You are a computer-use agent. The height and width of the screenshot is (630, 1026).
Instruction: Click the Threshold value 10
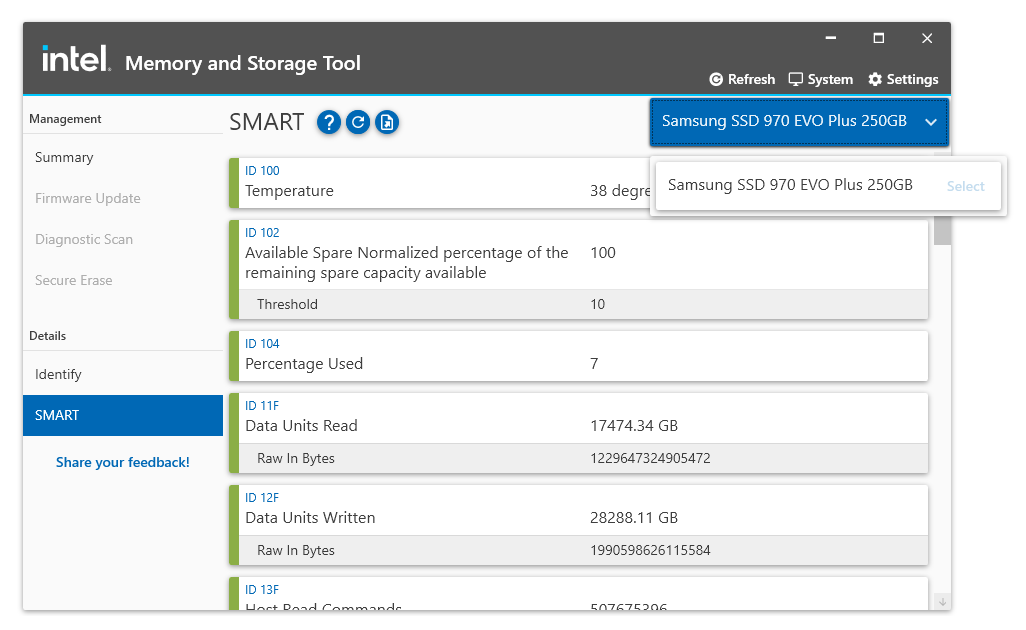coord(597,305)
